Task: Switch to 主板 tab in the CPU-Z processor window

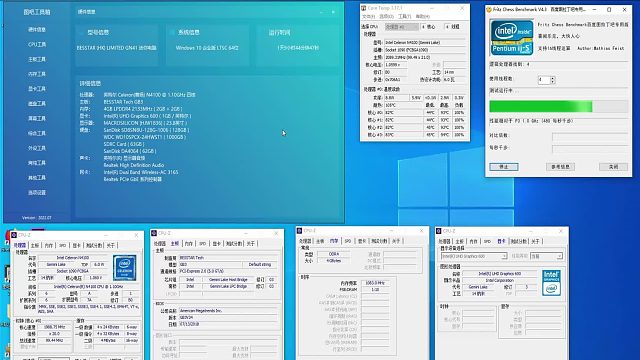Action: click(x=35, y=245)
